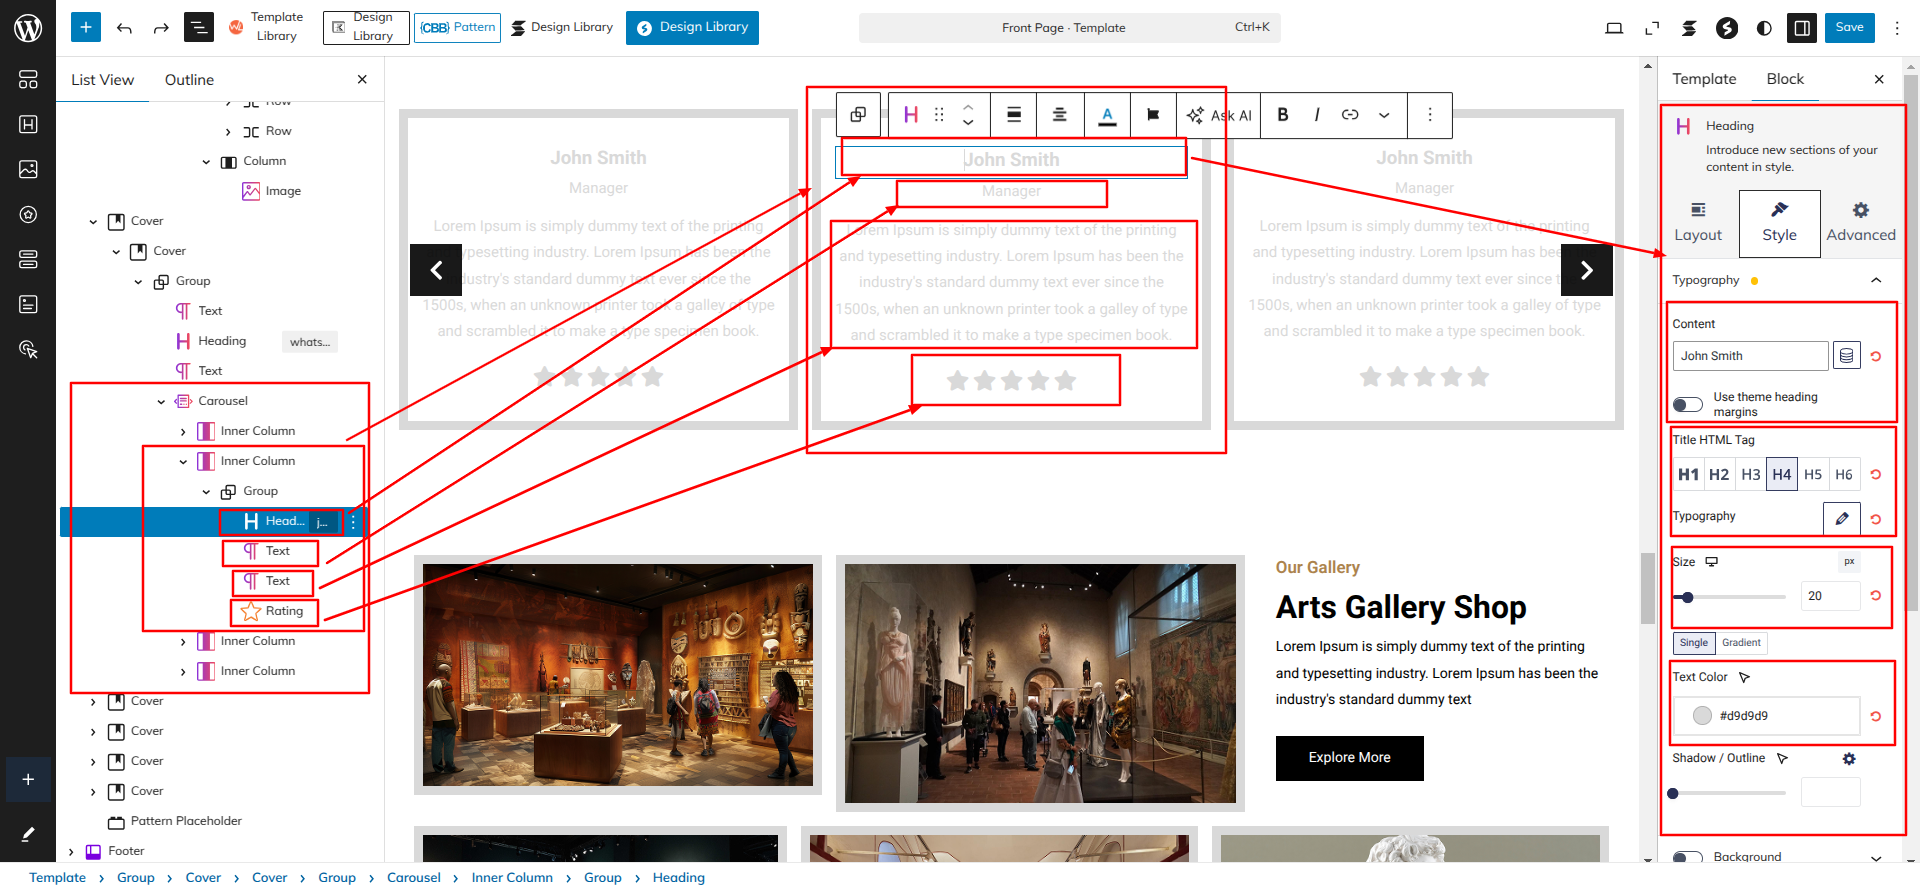Image resolution: width=1920 pixels, height=895 pixels.
Task: Click the Italic formatting button
Action: (1316, 115)
